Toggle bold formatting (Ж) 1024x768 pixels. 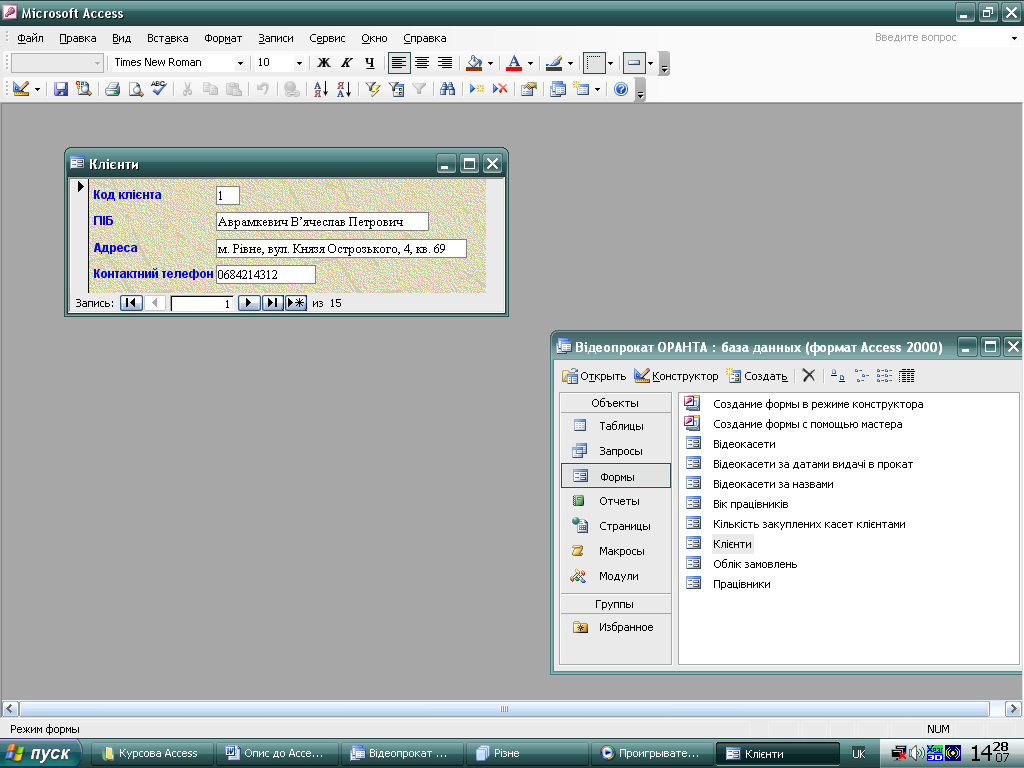click(324, 63)
